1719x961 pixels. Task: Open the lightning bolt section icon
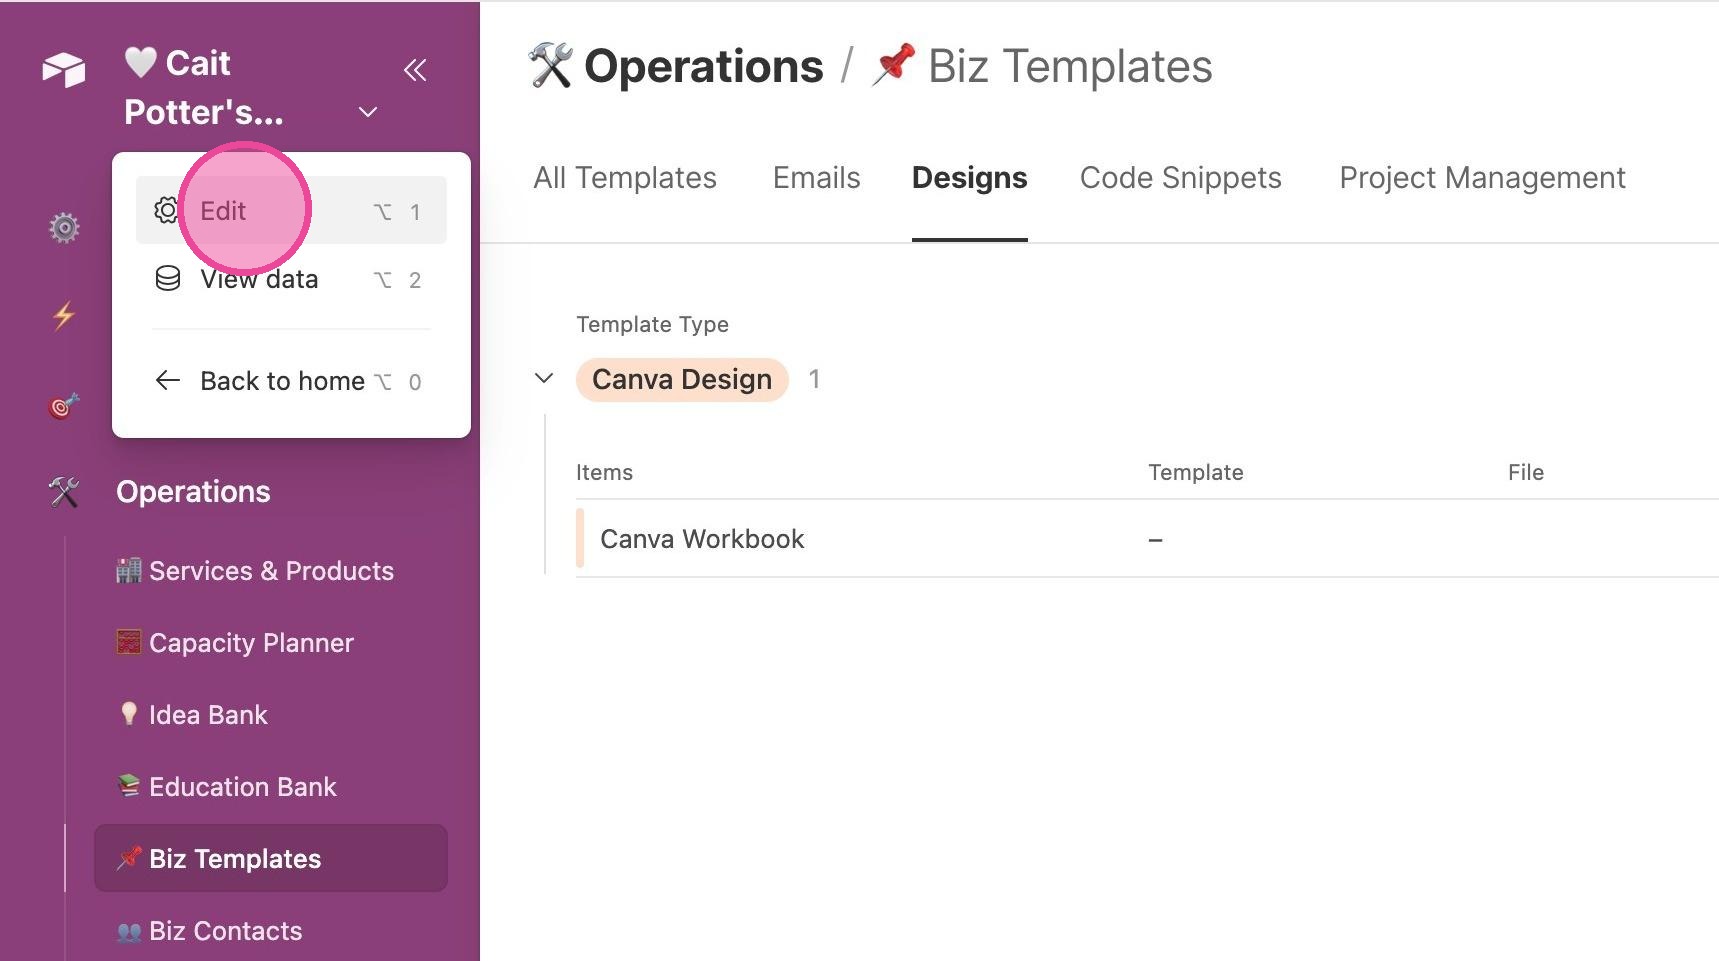[64, 316]
